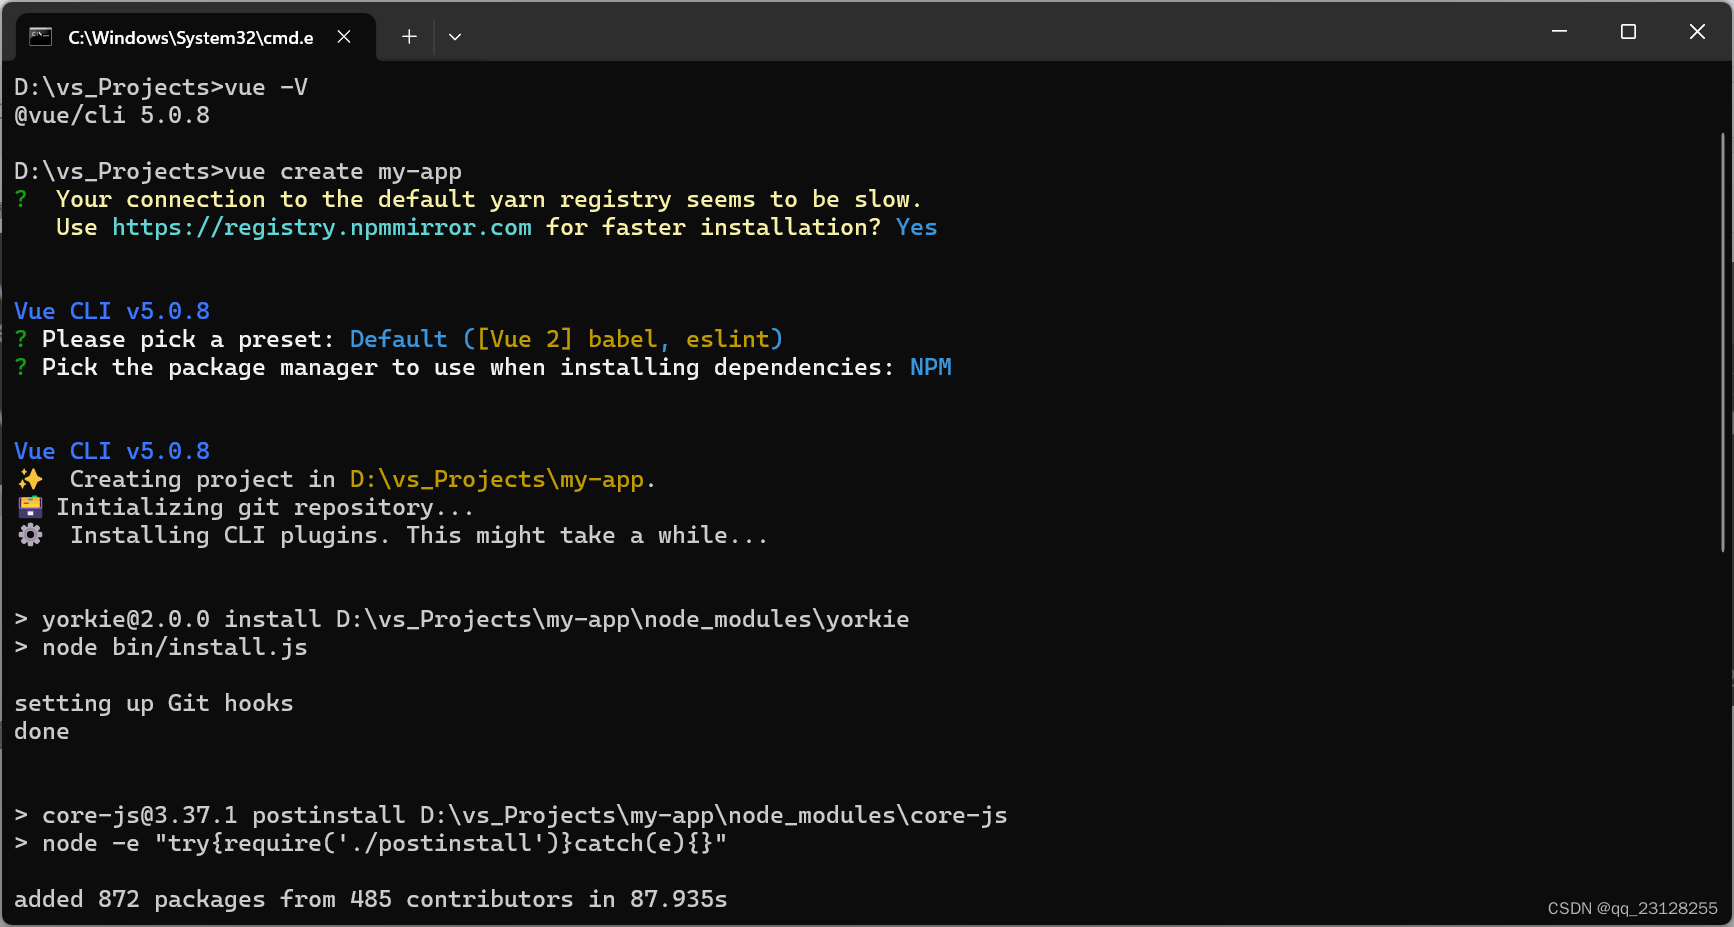
Task: Maximize the terminal window
Action: (x=1628, y=32)
